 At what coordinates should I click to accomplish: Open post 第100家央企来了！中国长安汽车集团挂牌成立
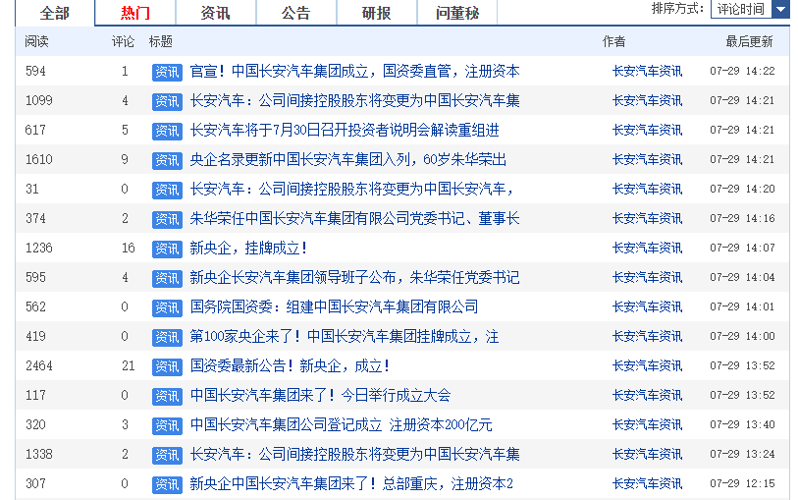344,337
